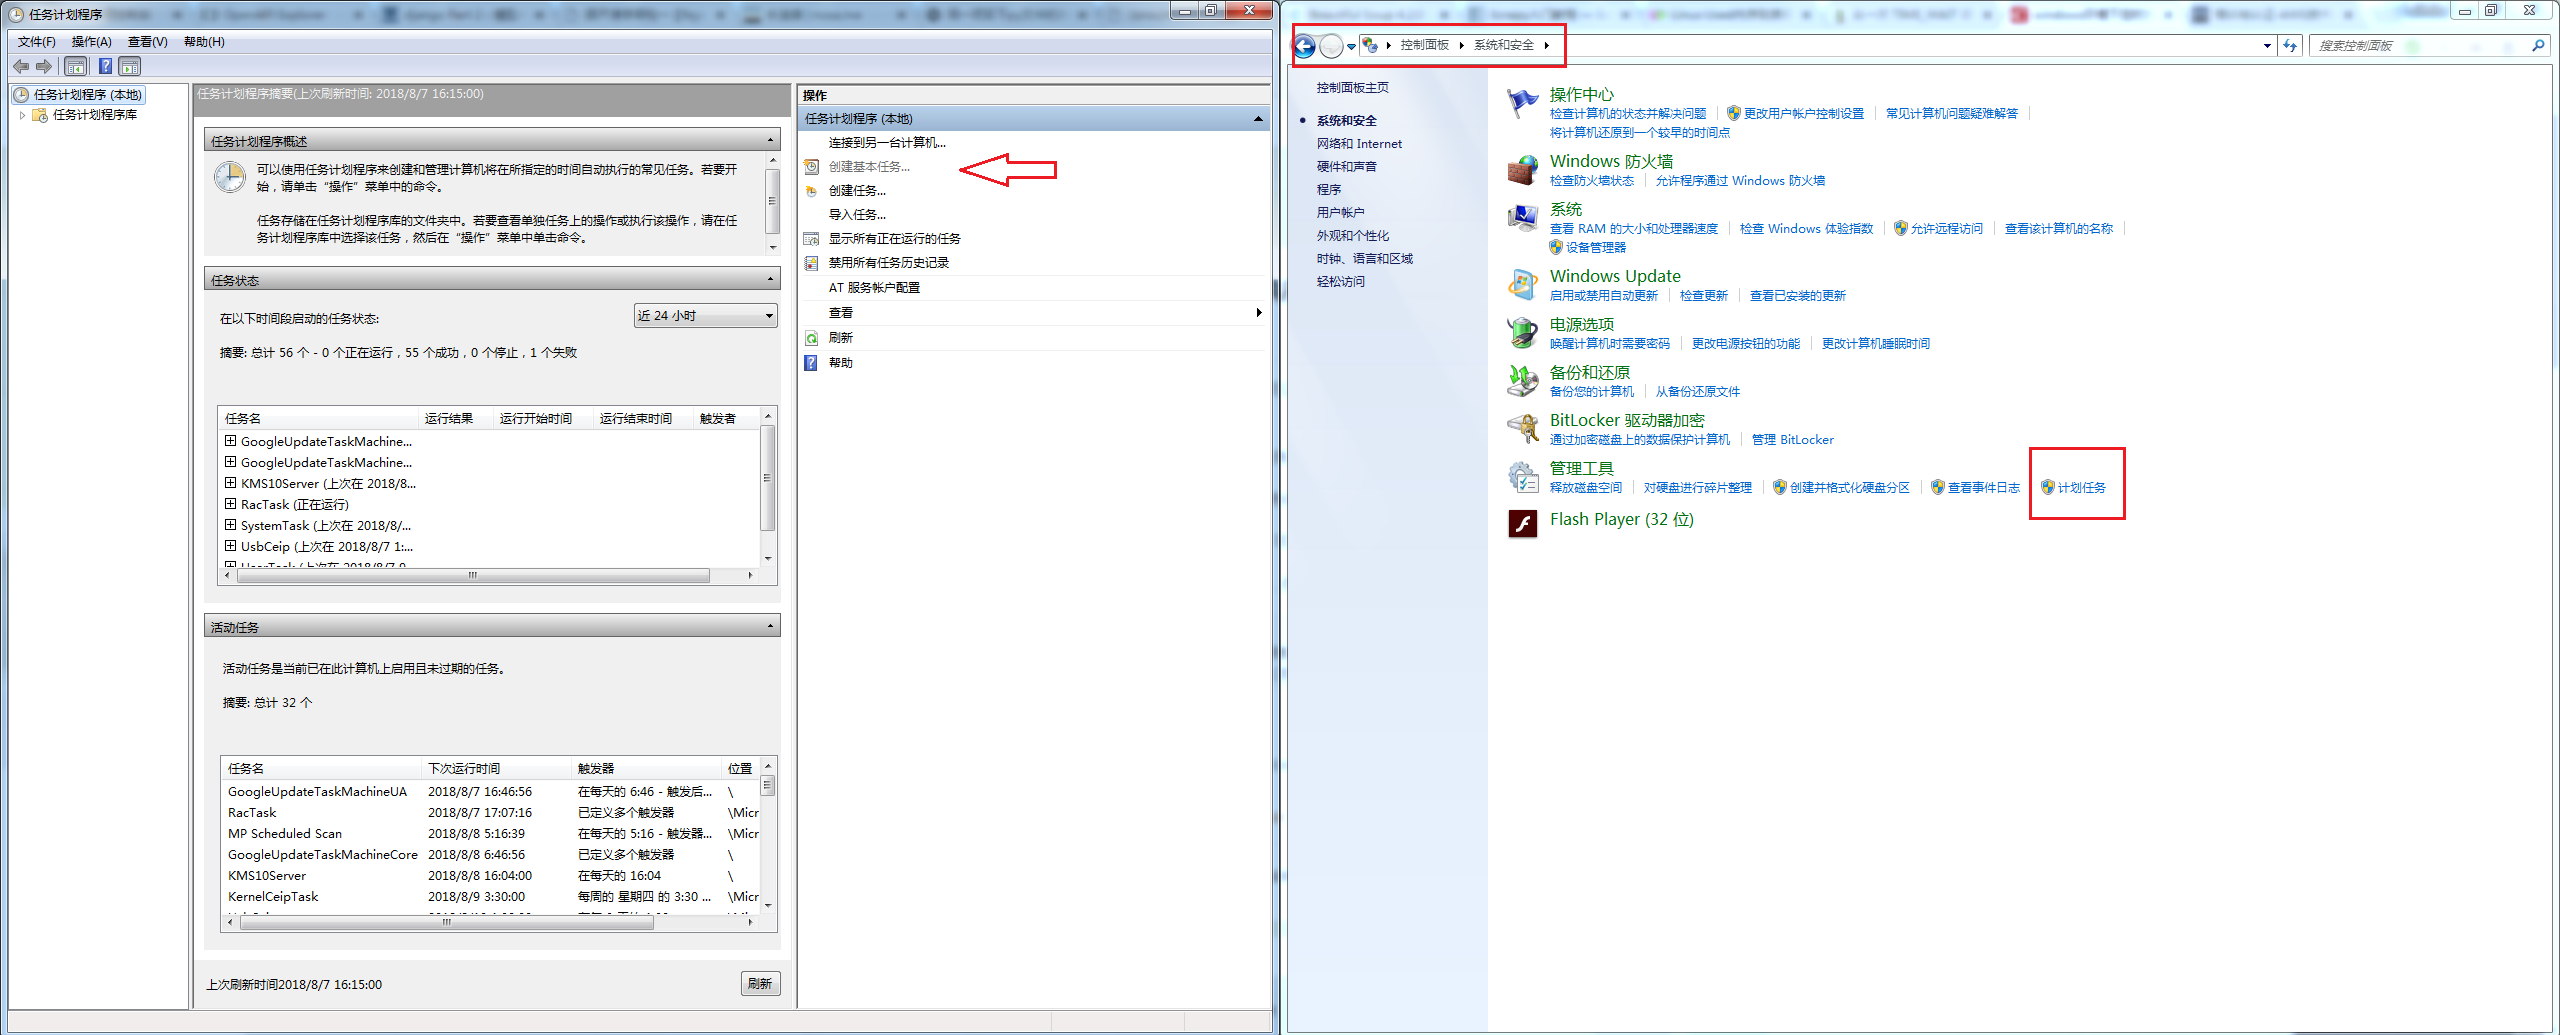Click the Windows Update icon
Image resolution: width=2560 pixels, height=1035 pixels.
(1522, 285)
